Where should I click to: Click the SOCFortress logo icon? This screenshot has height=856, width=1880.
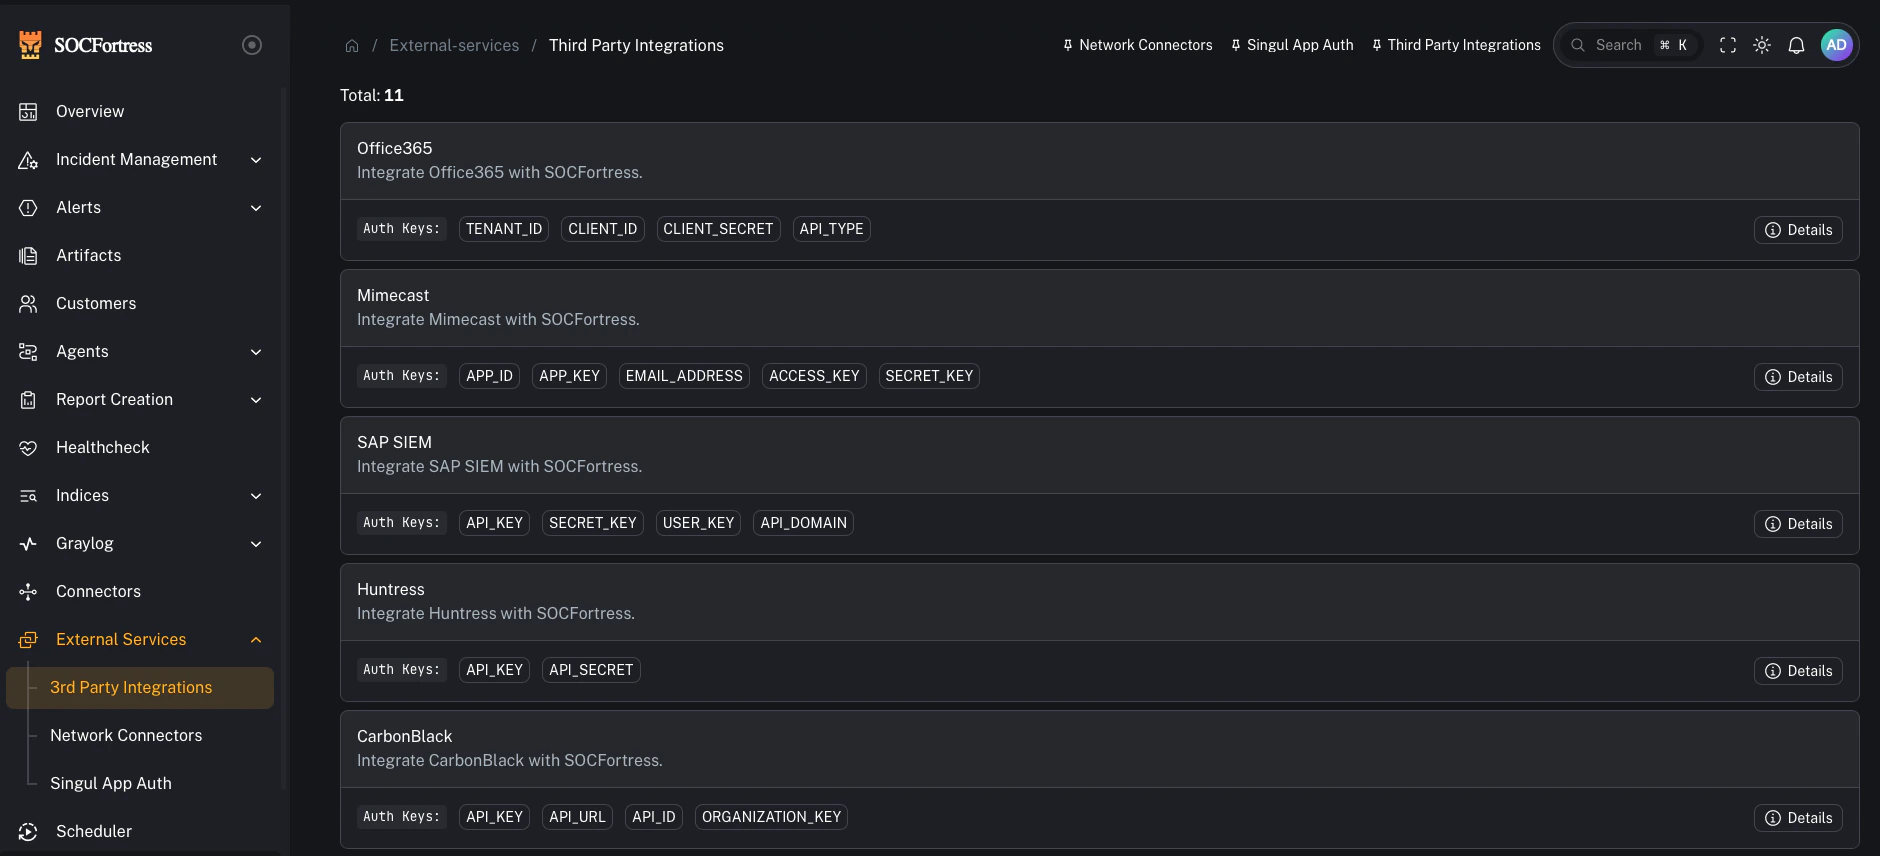[x=30, y=45]
